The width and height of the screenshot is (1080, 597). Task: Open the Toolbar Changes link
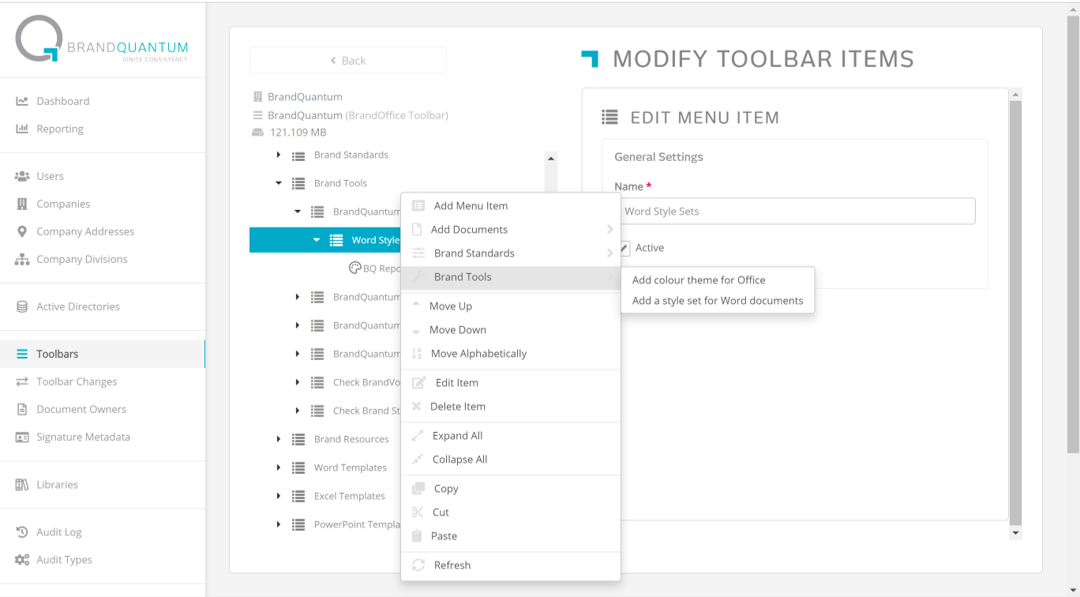pyautogui.click(x=76, y=381)
